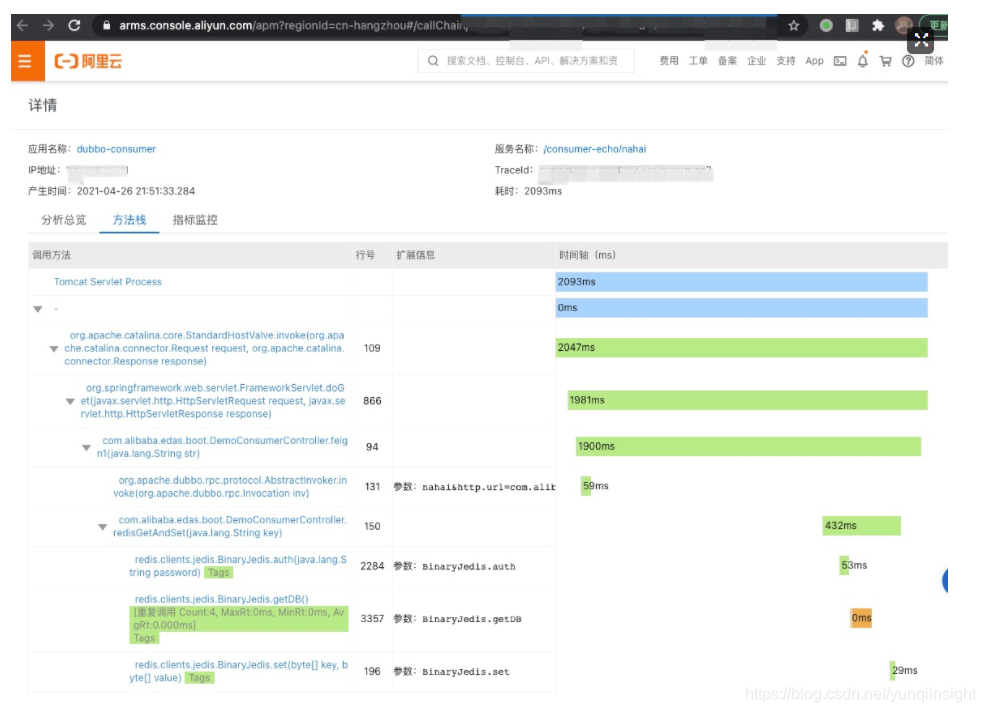This screenshot has width=986, height=712.
Task: Click Tomcat Servlet Process method
Action: tap(108, 282)
